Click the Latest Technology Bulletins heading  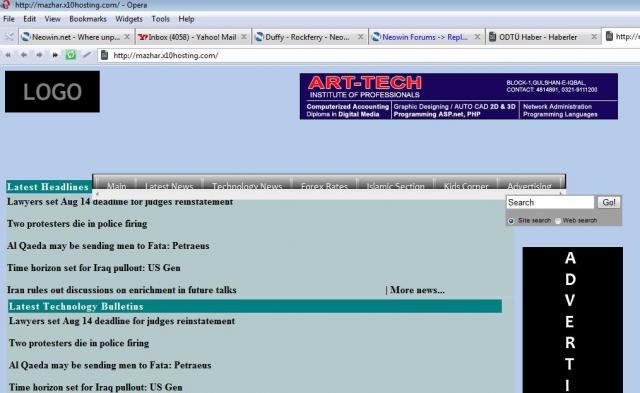point(76,306)
